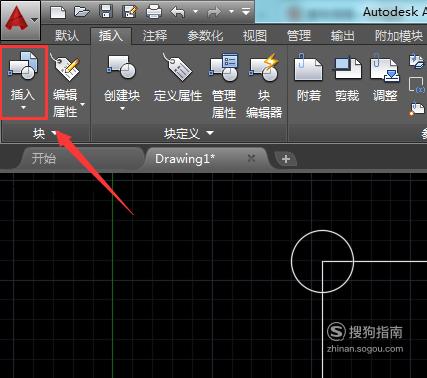Save the drawing with floppy disk icon
Viewport: 427px width, 378px height.
click(106, 13)
